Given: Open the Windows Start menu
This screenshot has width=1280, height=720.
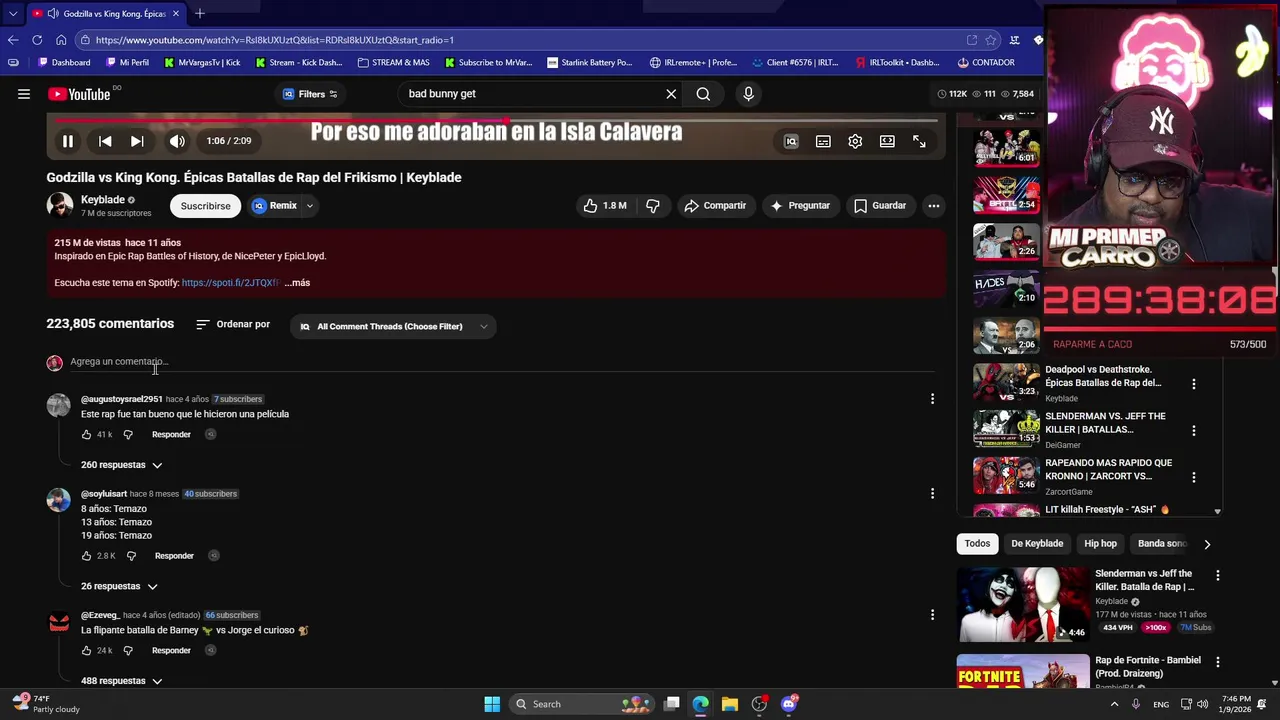Looking at the screenshot, I should pos(492,704).
